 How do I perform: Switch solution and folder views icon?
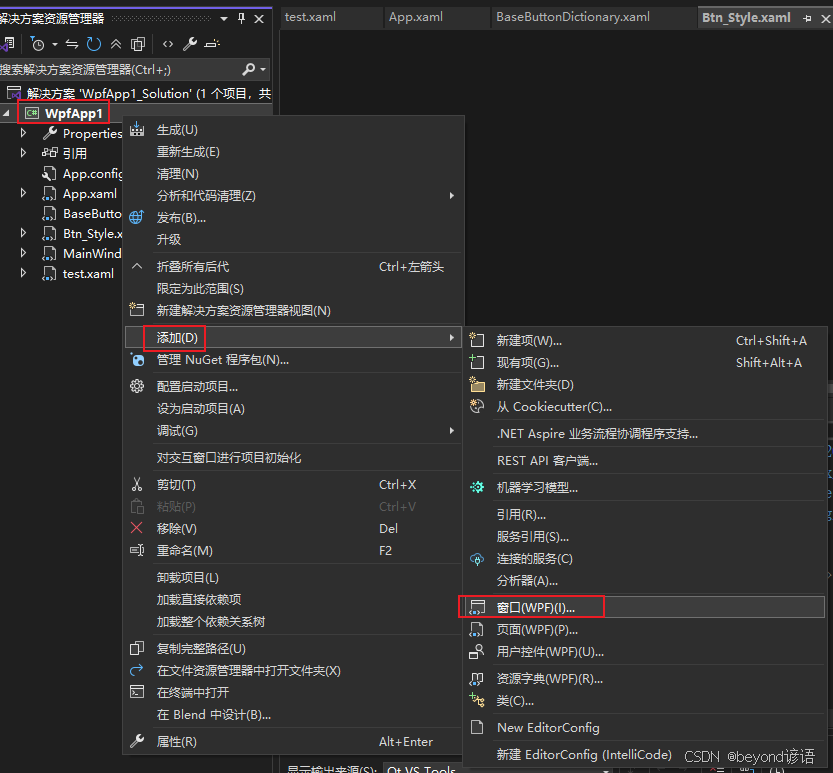coord(7,44)
